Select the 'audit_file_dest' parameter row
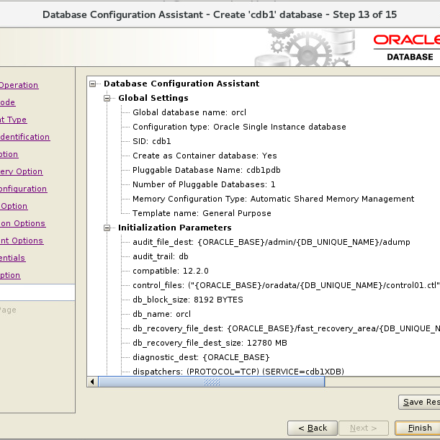Viewport: 440px width, 440px height. [271, 242]
